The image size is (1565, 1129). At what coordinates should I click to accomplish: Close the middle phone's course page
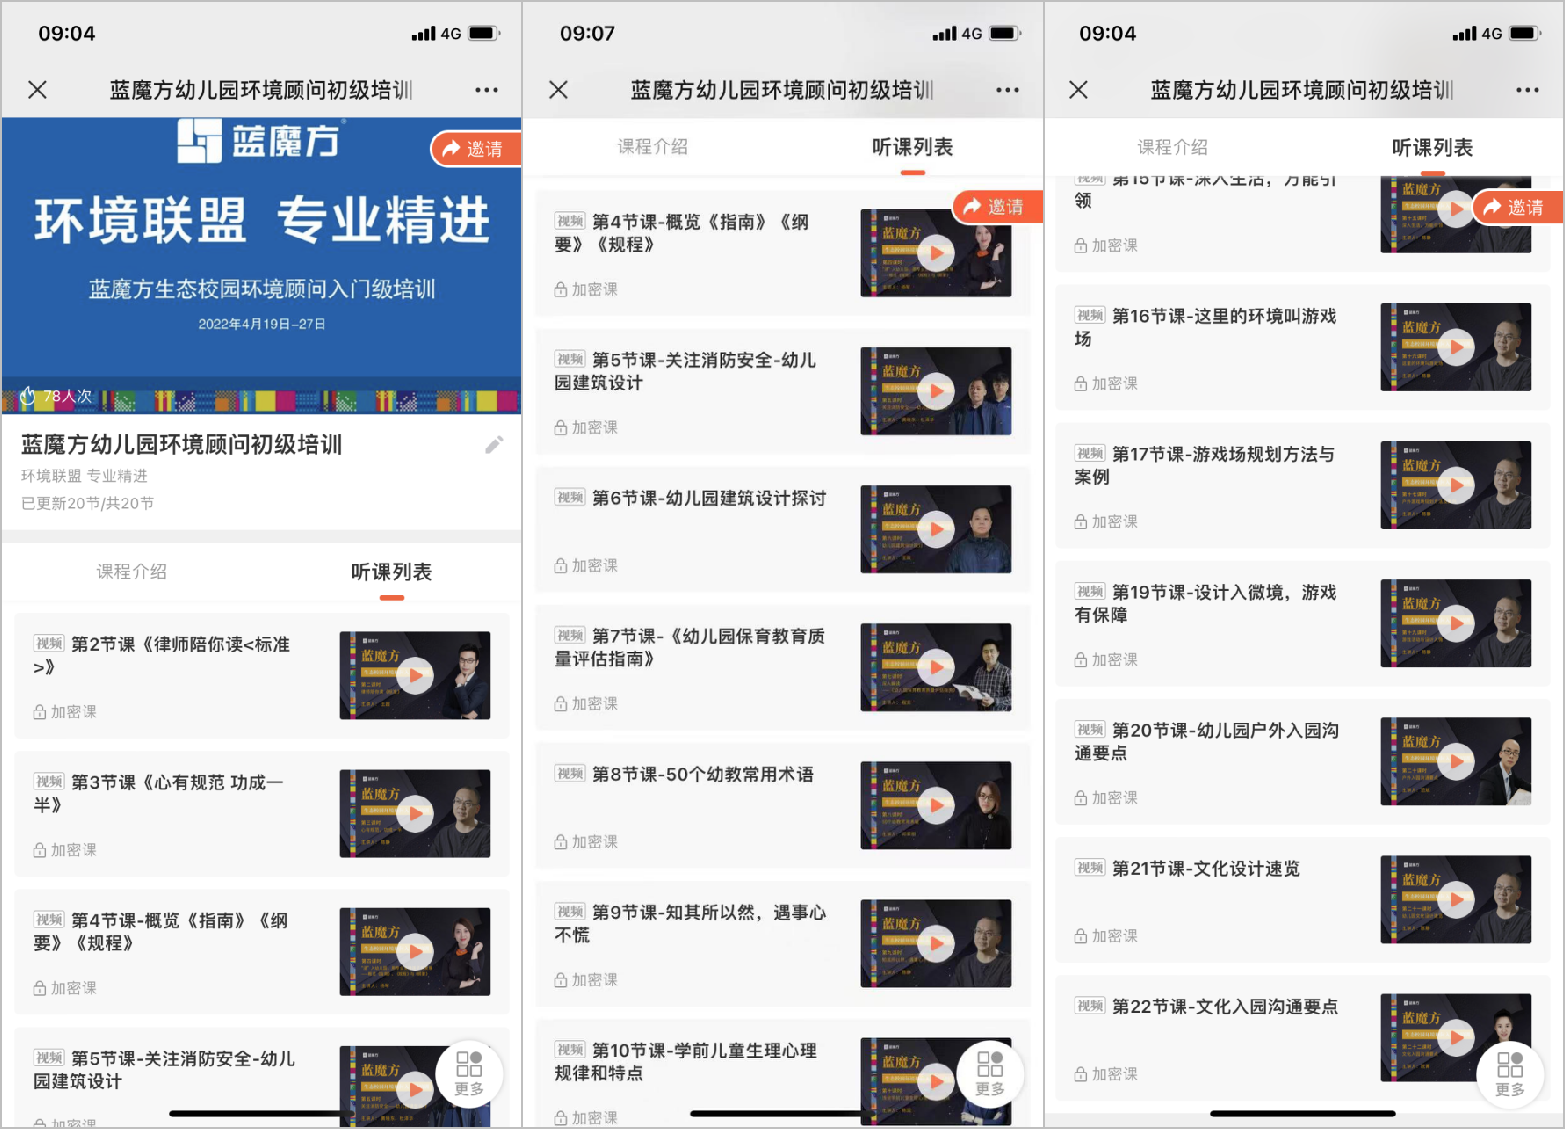coord(559,90)
